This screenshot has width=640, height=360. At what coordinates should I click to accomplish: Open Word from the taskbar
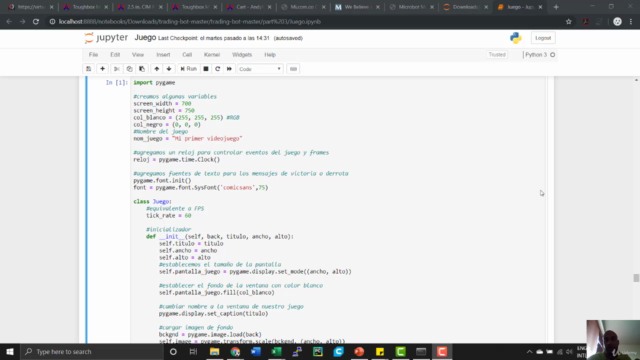point(256,351)
